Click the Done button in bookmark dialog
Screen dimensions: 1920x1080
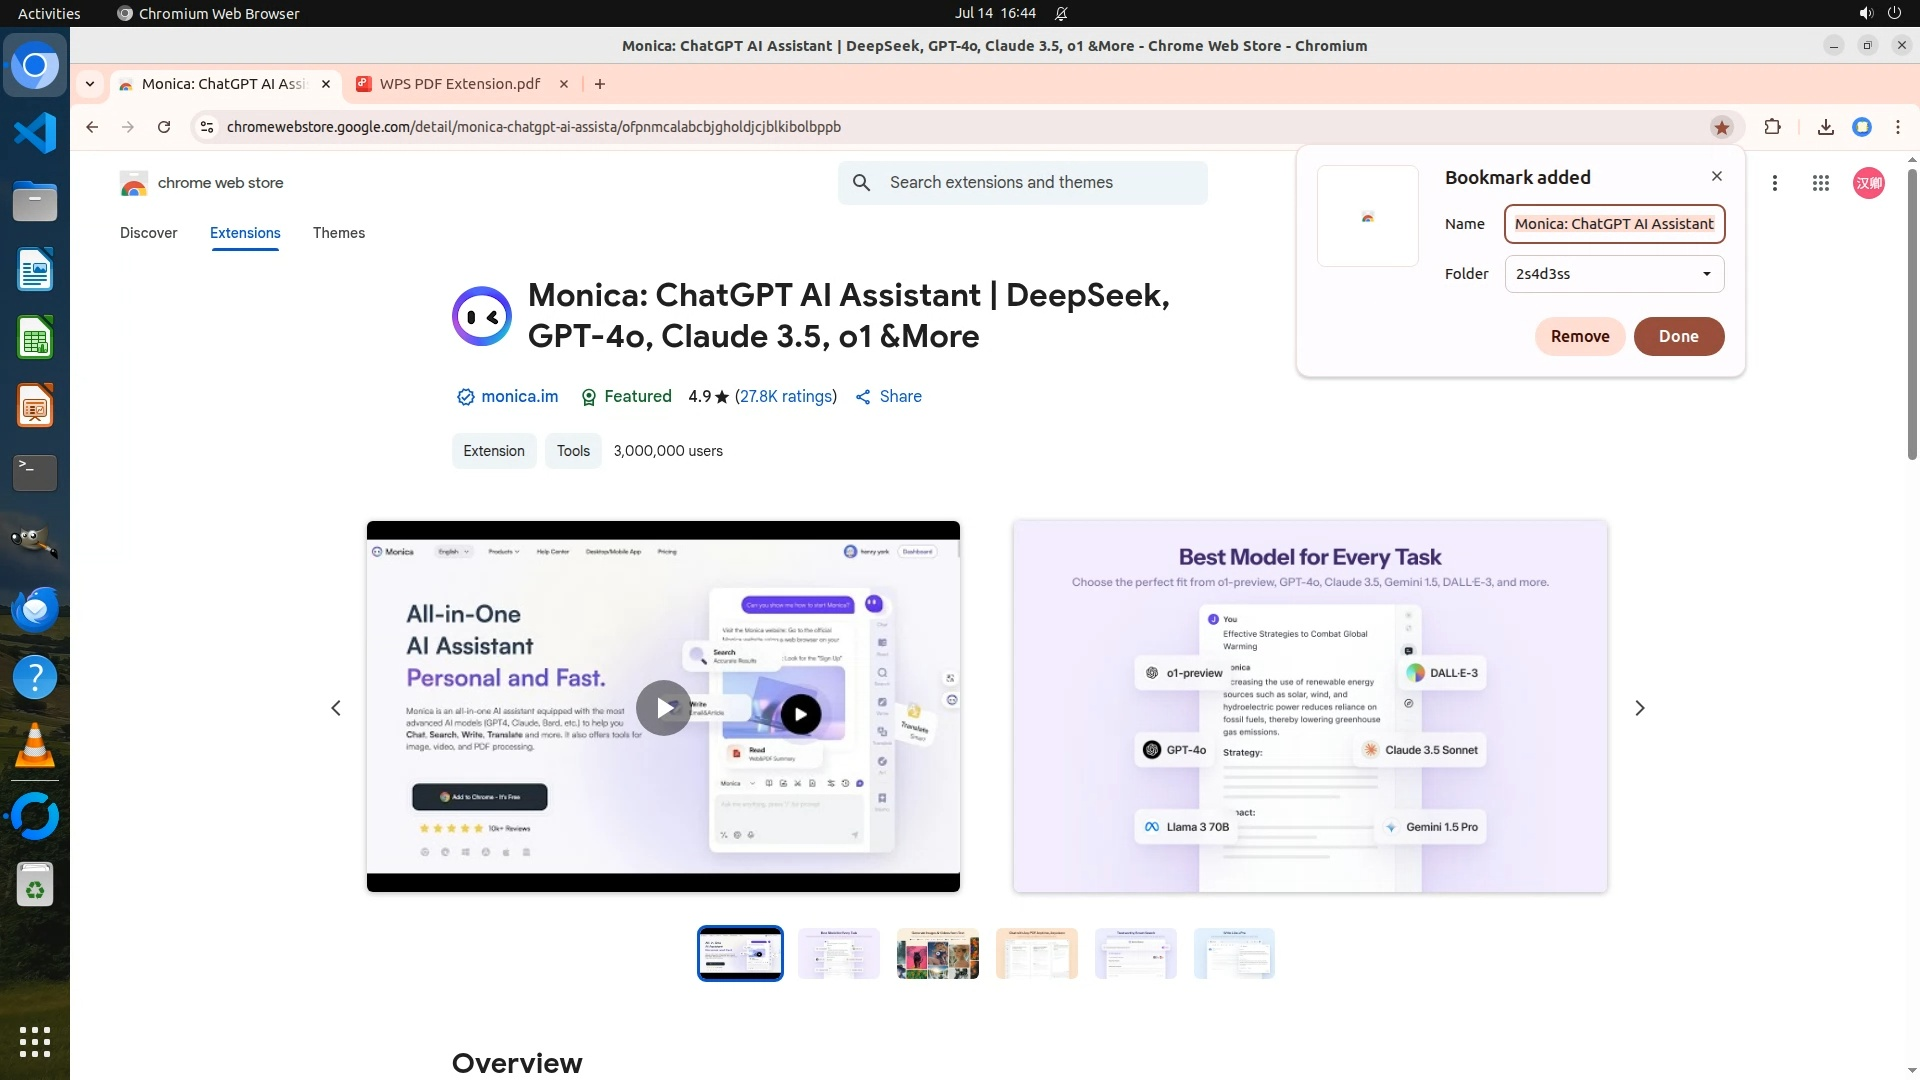[x=1678, y=336]
